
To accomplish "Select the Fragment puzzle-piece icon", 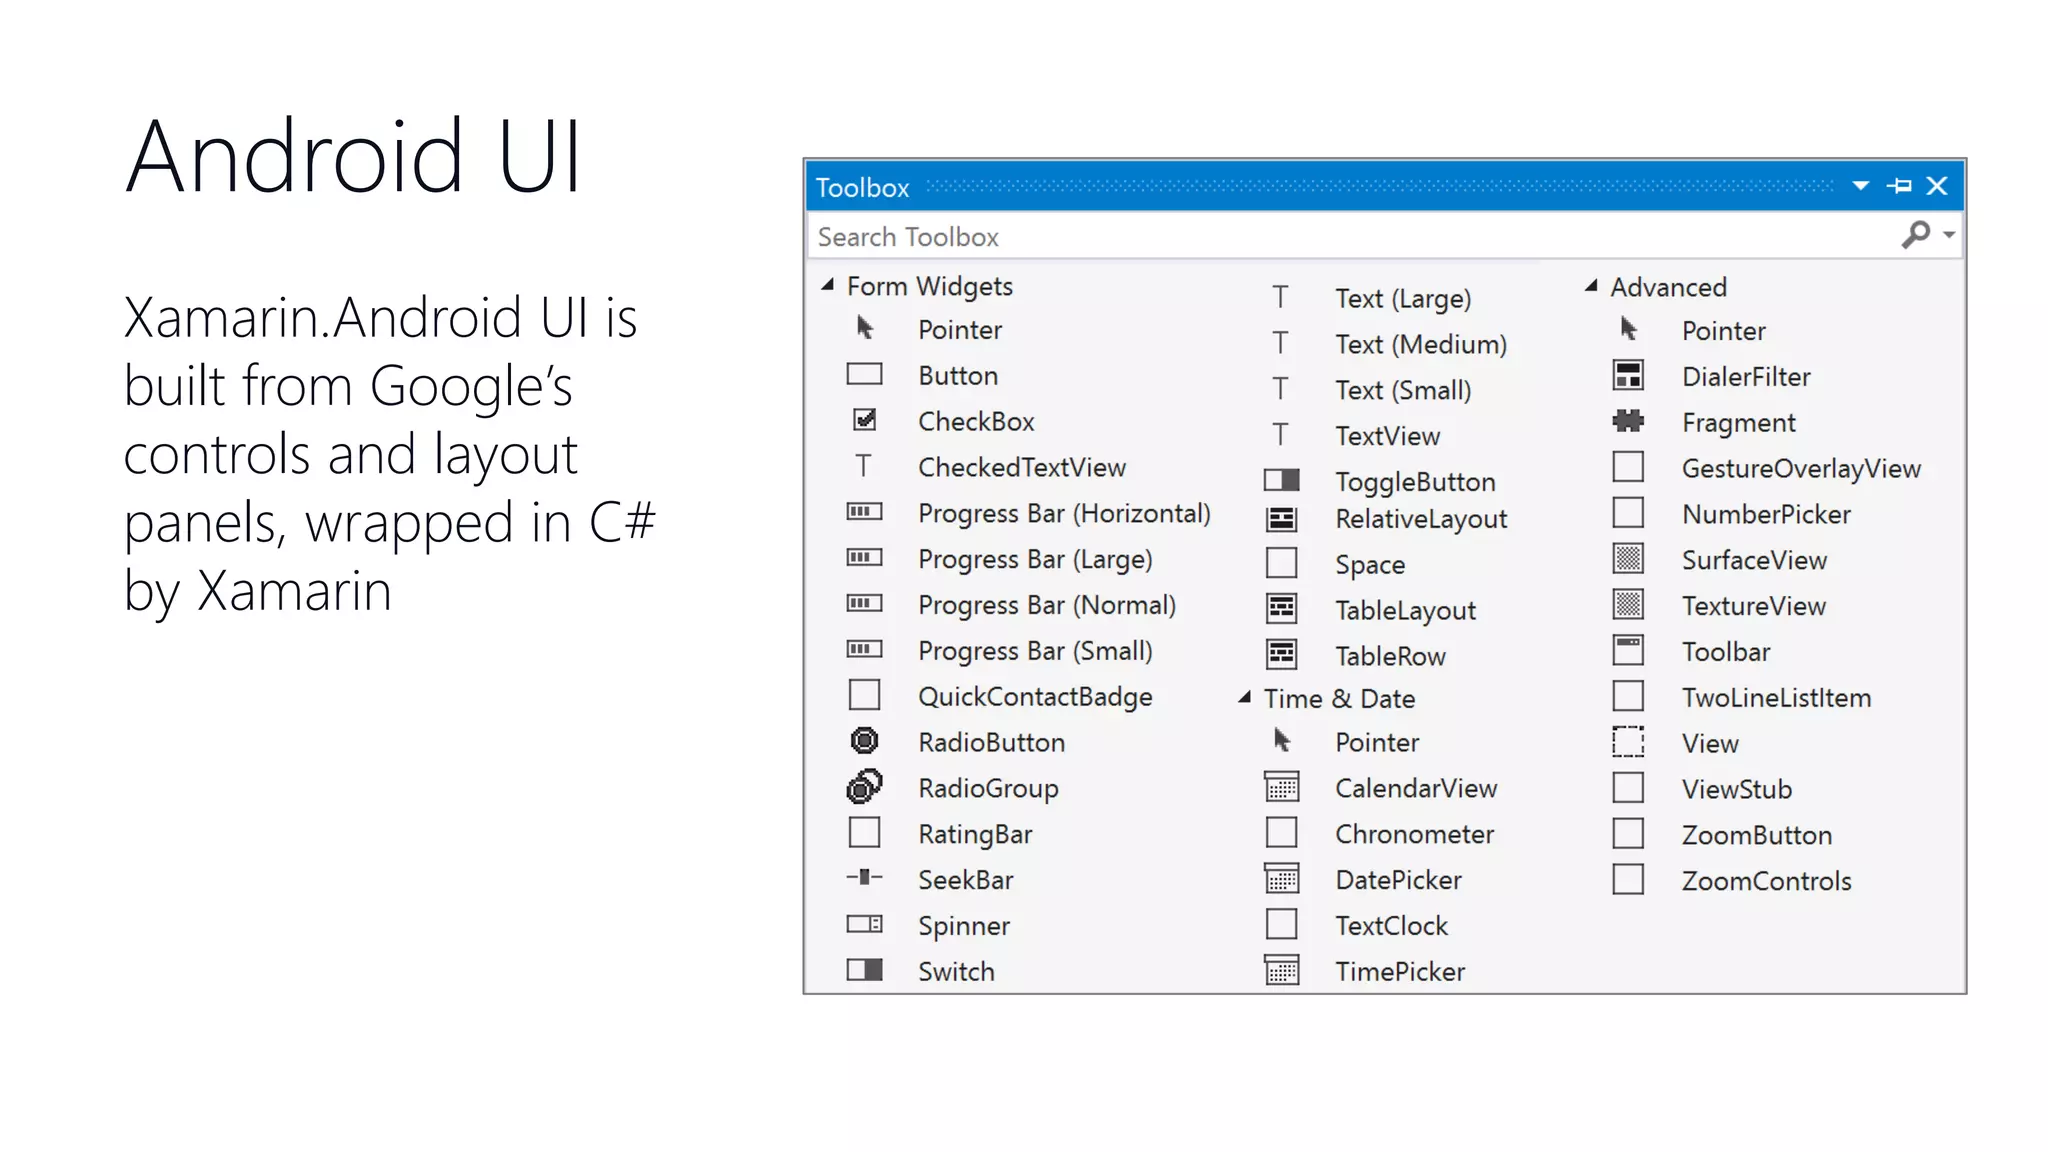I will 1629,421.
